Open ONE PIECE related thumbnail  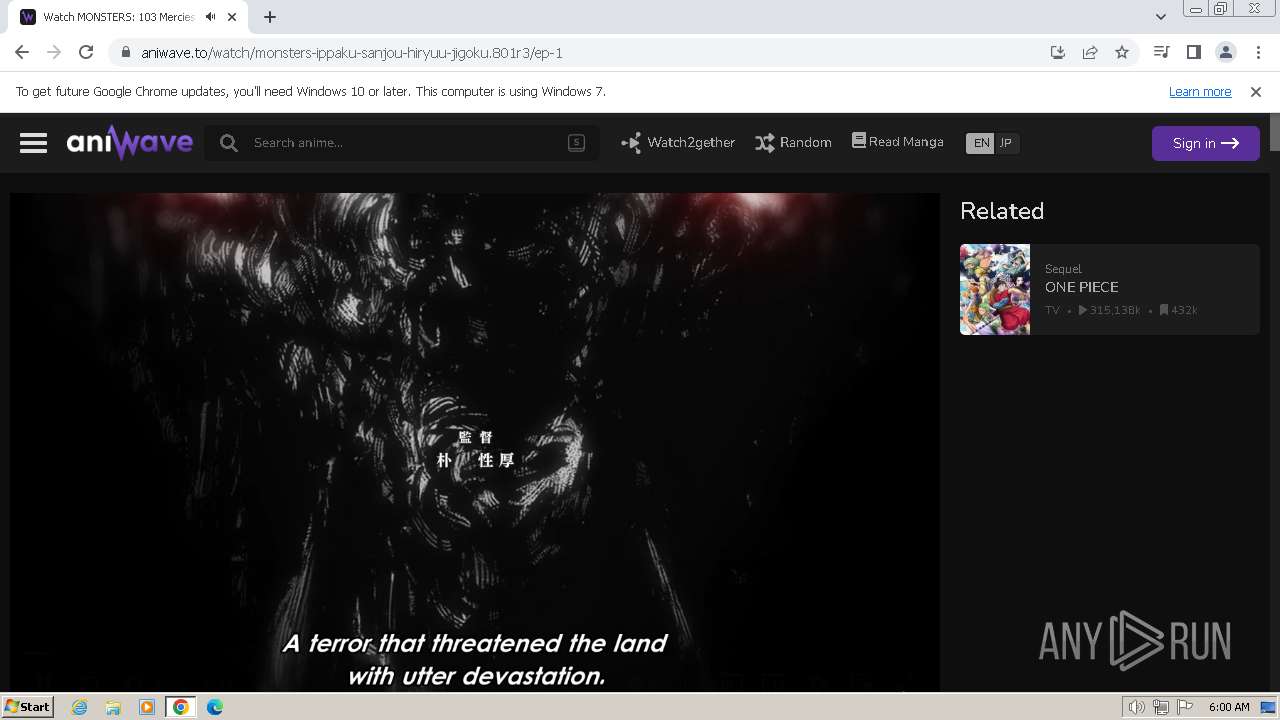[995, 289]
